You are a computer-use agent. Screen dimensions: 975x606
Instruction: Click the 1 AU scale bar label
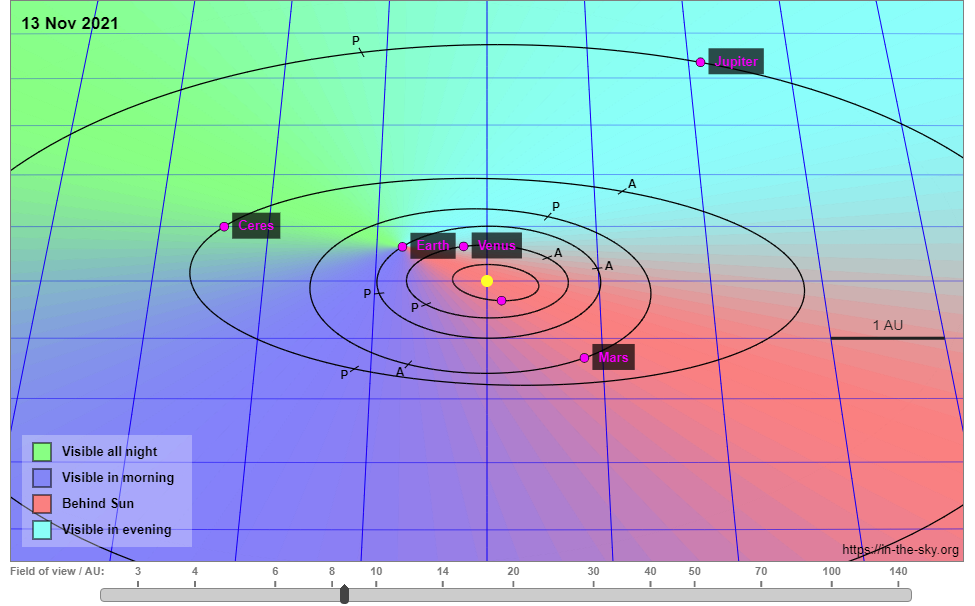pos(887,325)
